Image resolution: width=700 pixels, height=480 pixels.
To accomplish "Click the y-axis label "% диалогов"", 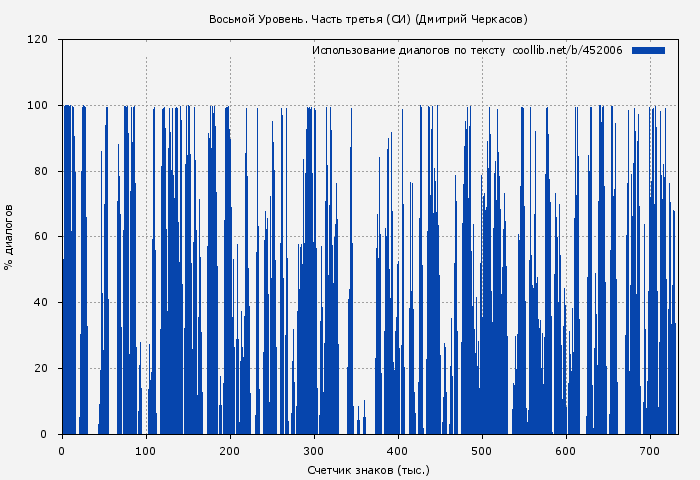I will (9, 237).
